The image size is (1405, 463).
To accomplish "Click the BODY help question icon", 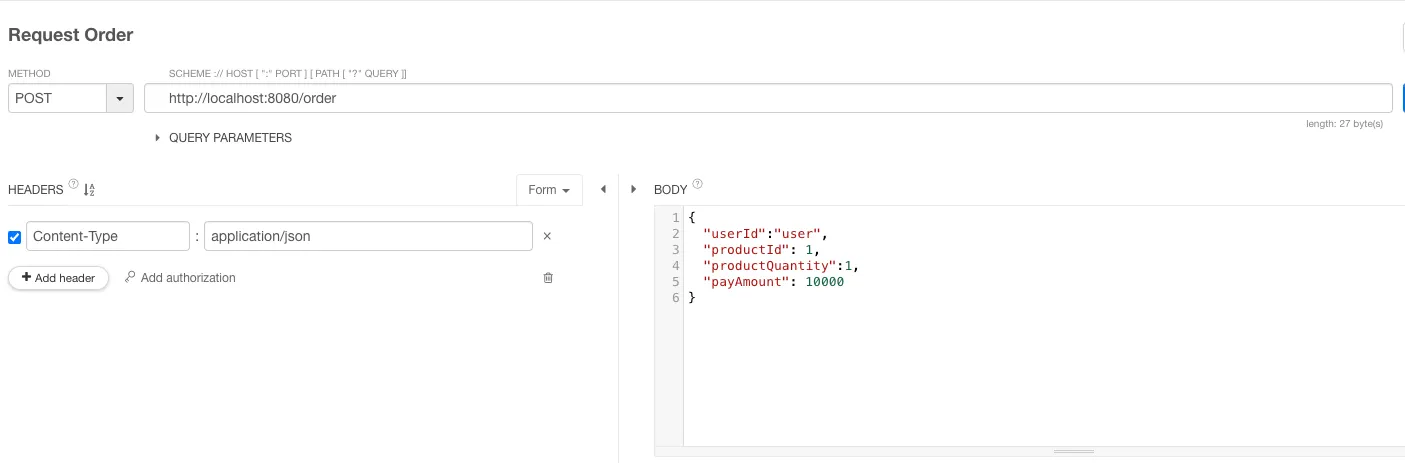I will pos(698,184).
